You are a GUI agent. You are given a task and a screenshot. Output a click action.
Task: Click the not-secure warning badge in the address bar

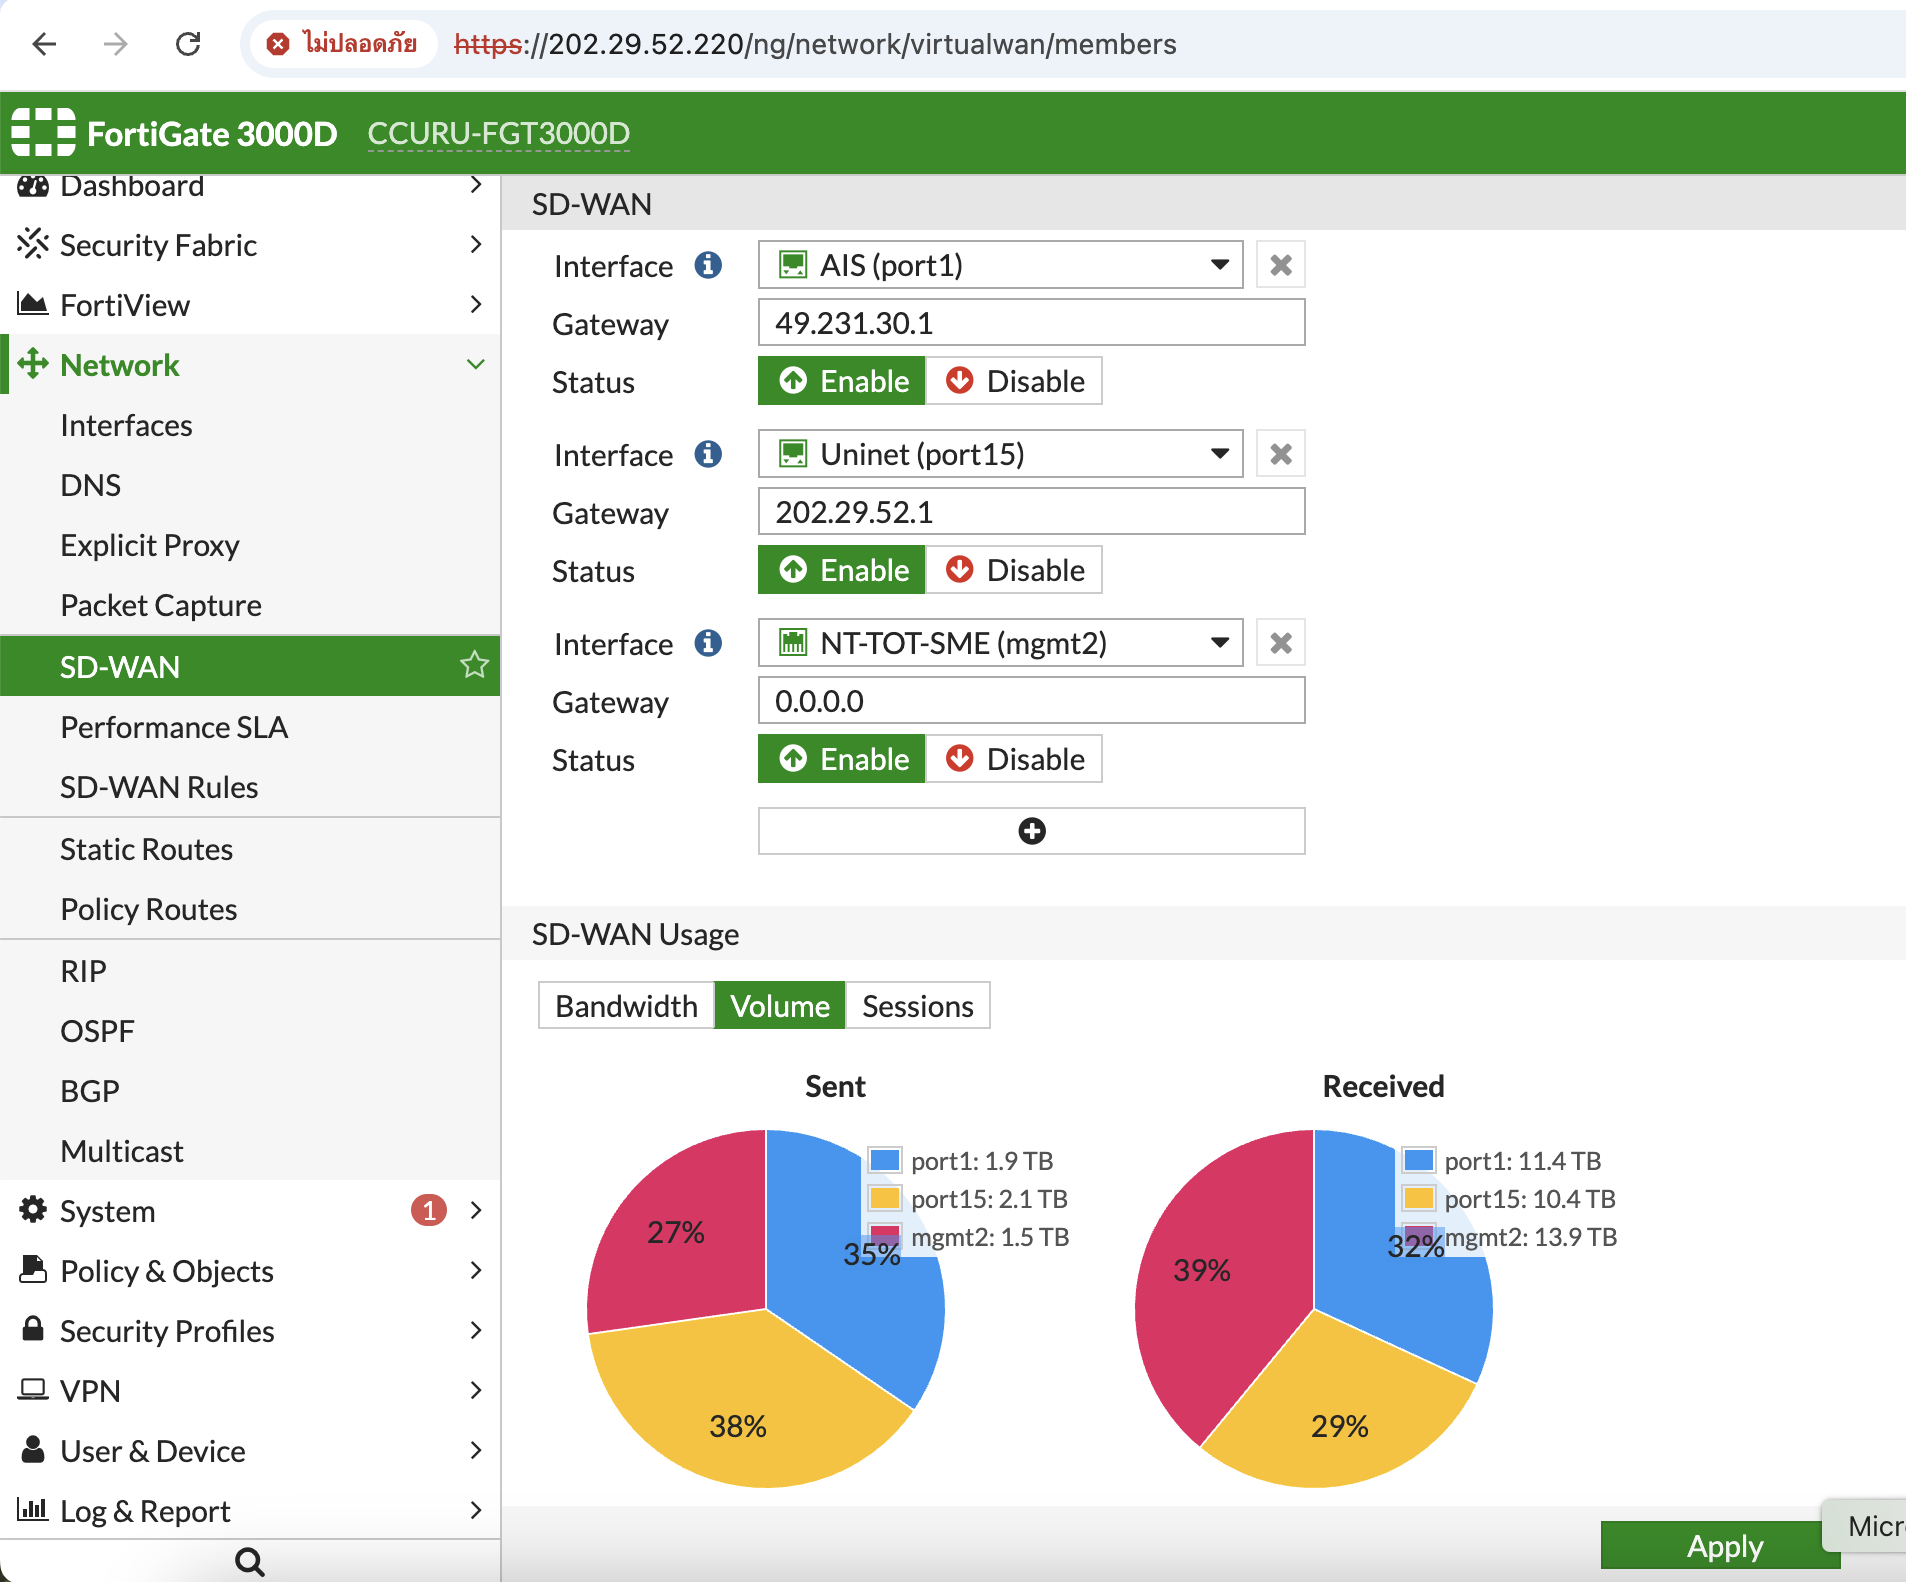342,44
